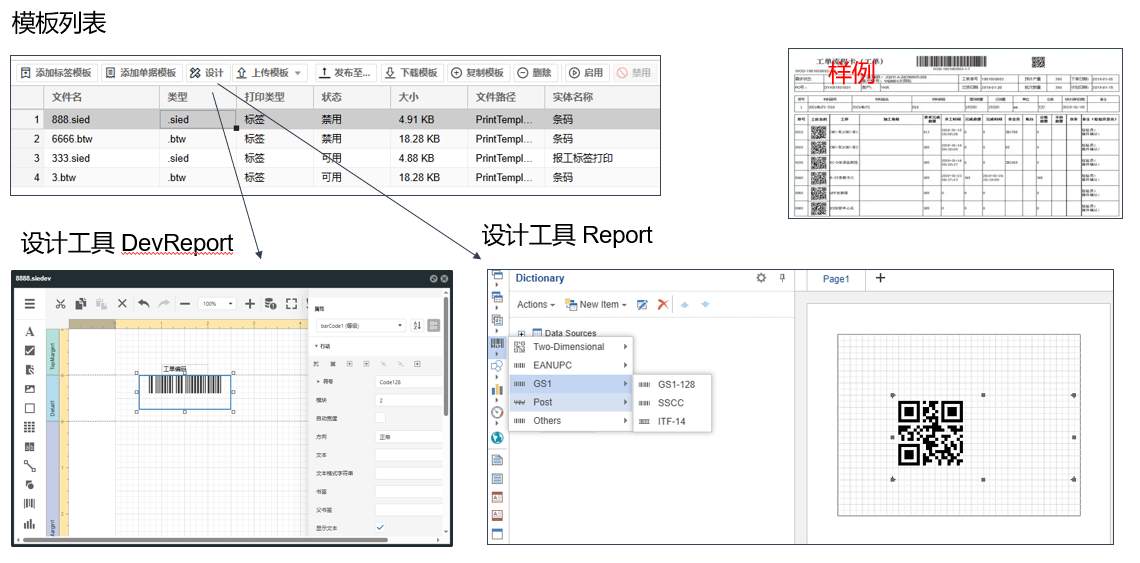Toggle fullscreen icon in DevReport toolbar
Screen dimensions: 1140x563
(x=291, y=303)
